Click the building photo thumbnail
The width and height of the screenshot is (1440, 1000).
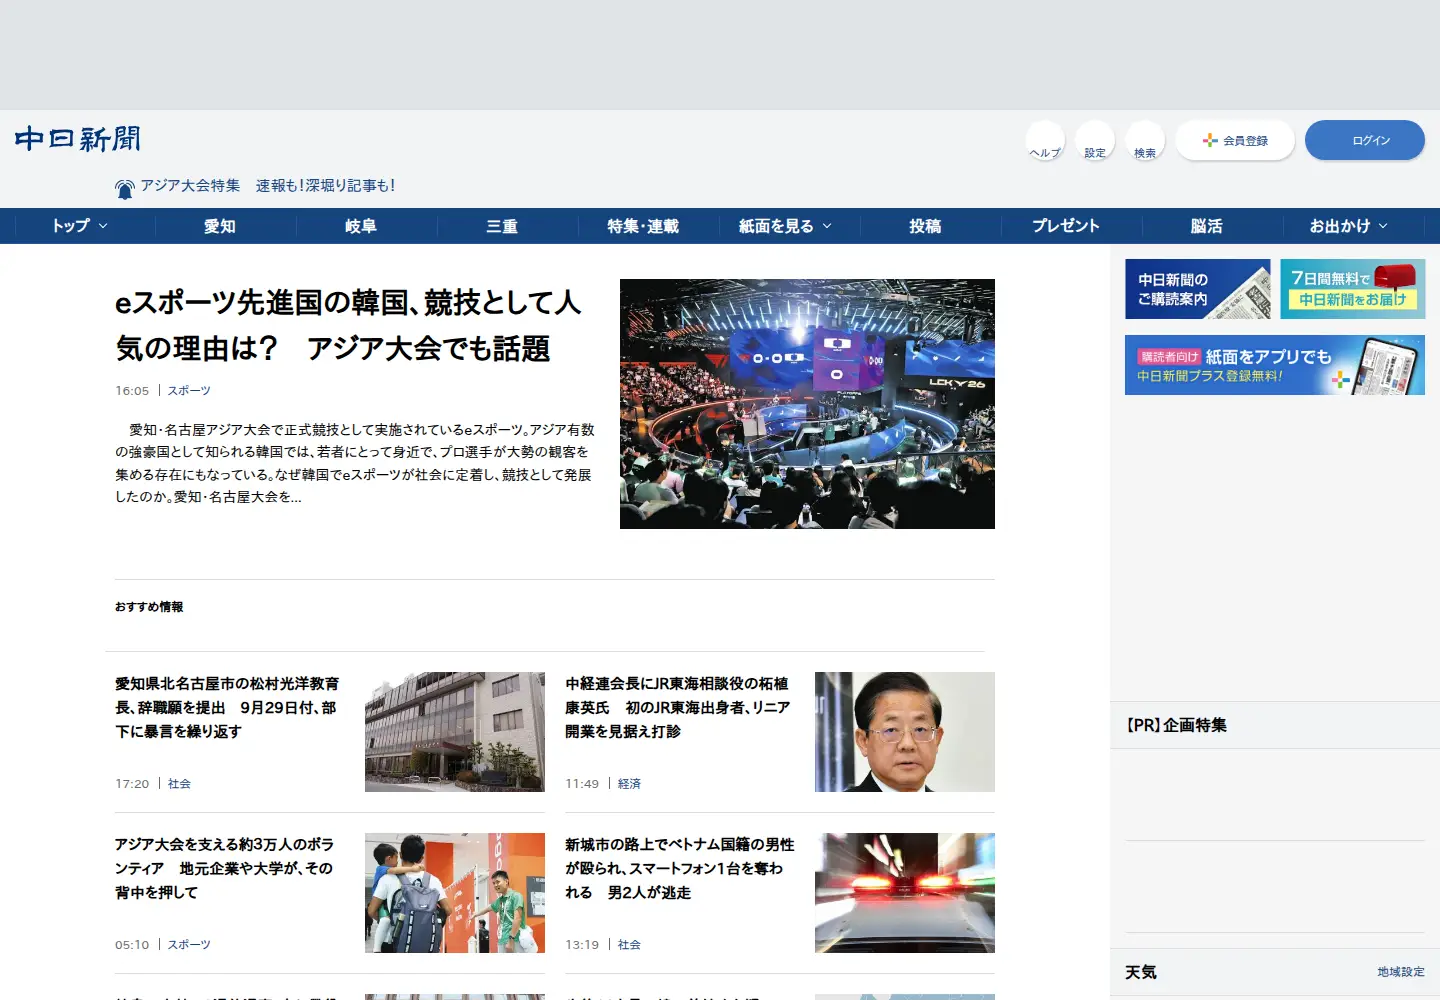click(x=455, y=732)
